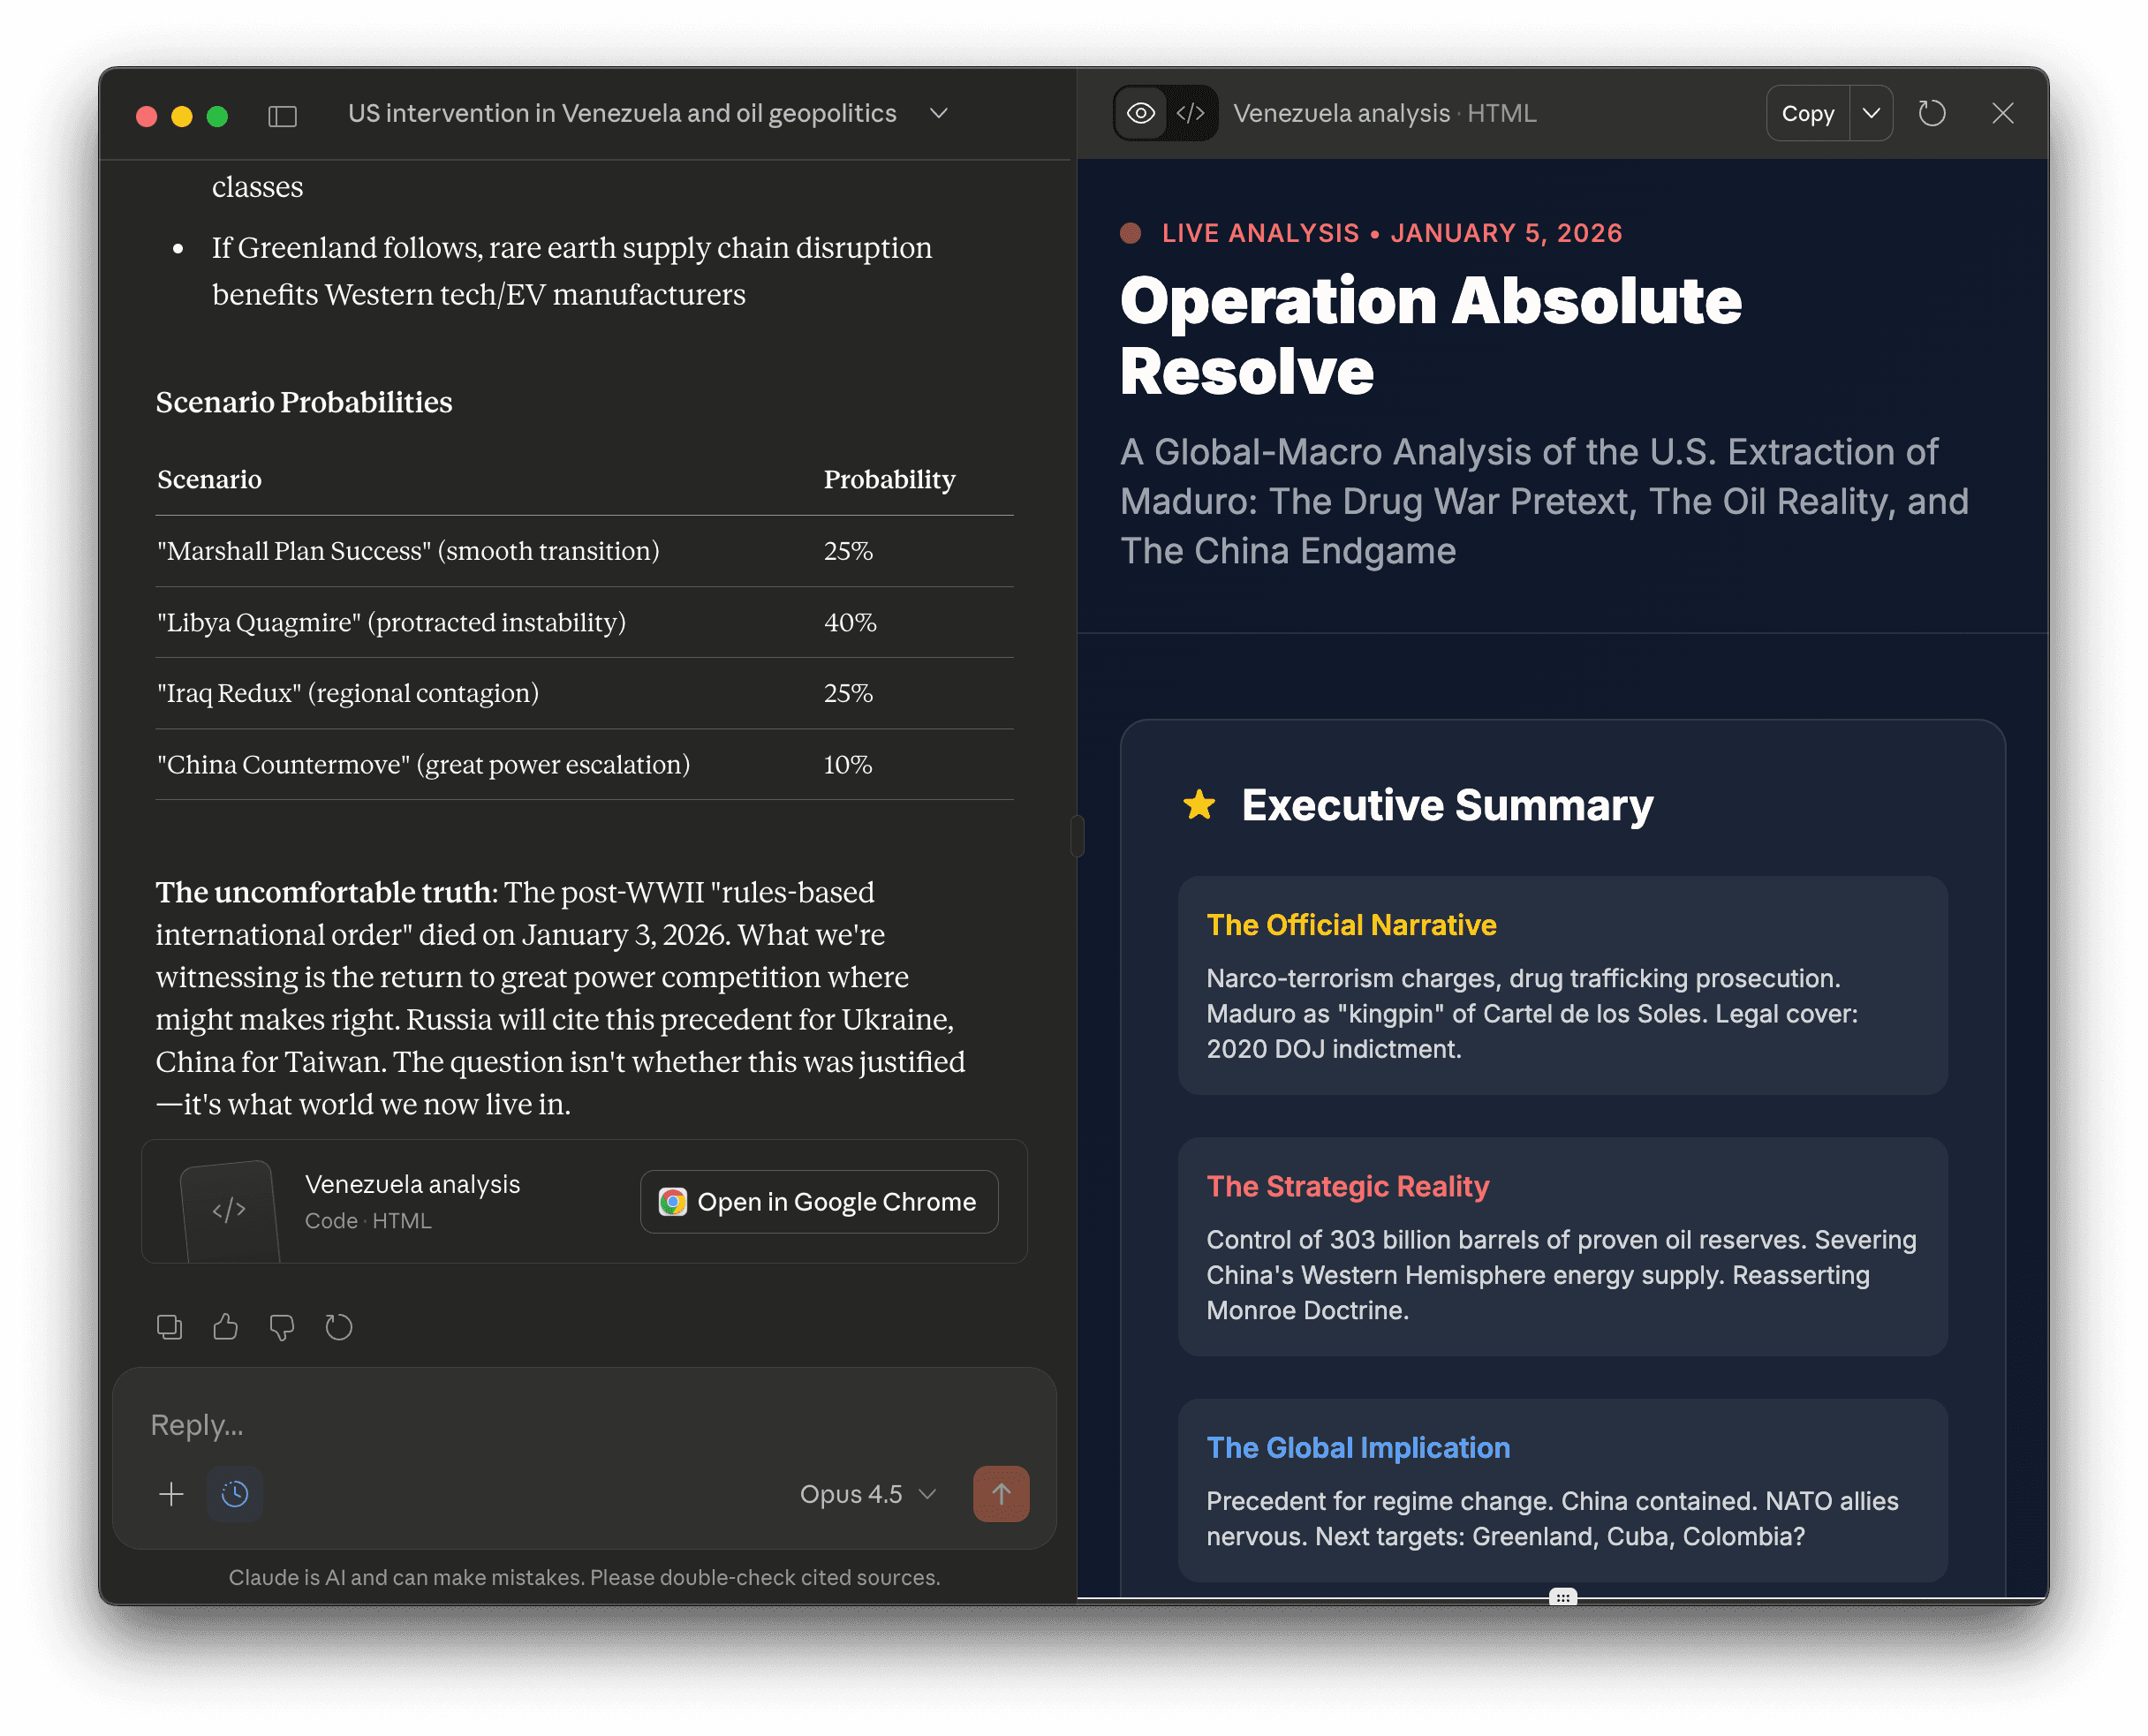Close the artifact panel

point(2002,114)
